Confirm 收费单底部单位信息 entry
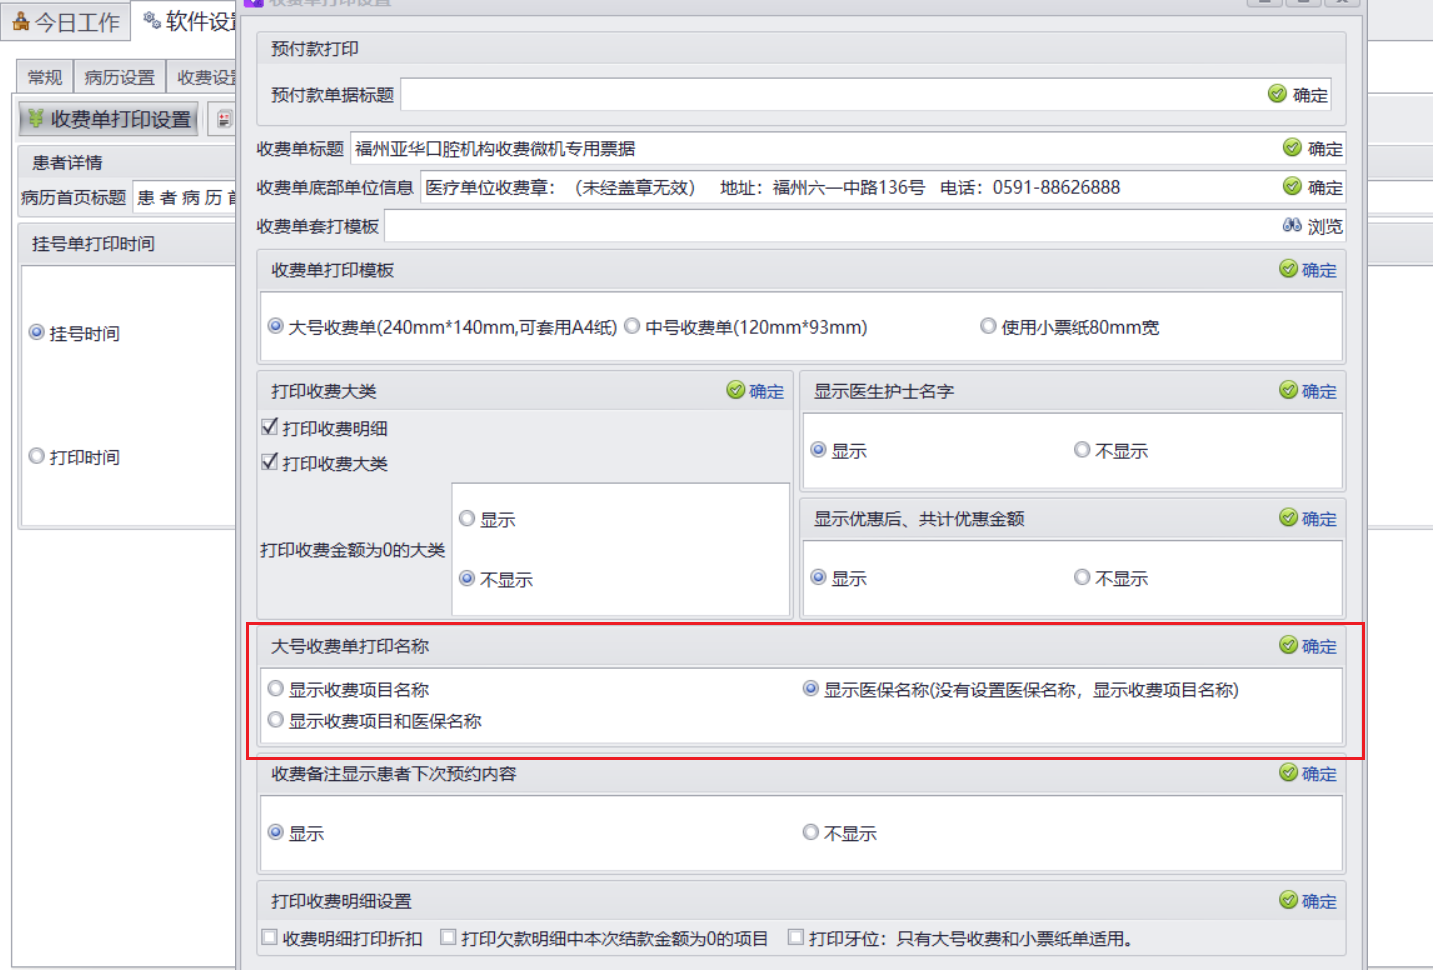 (1313, 187)
